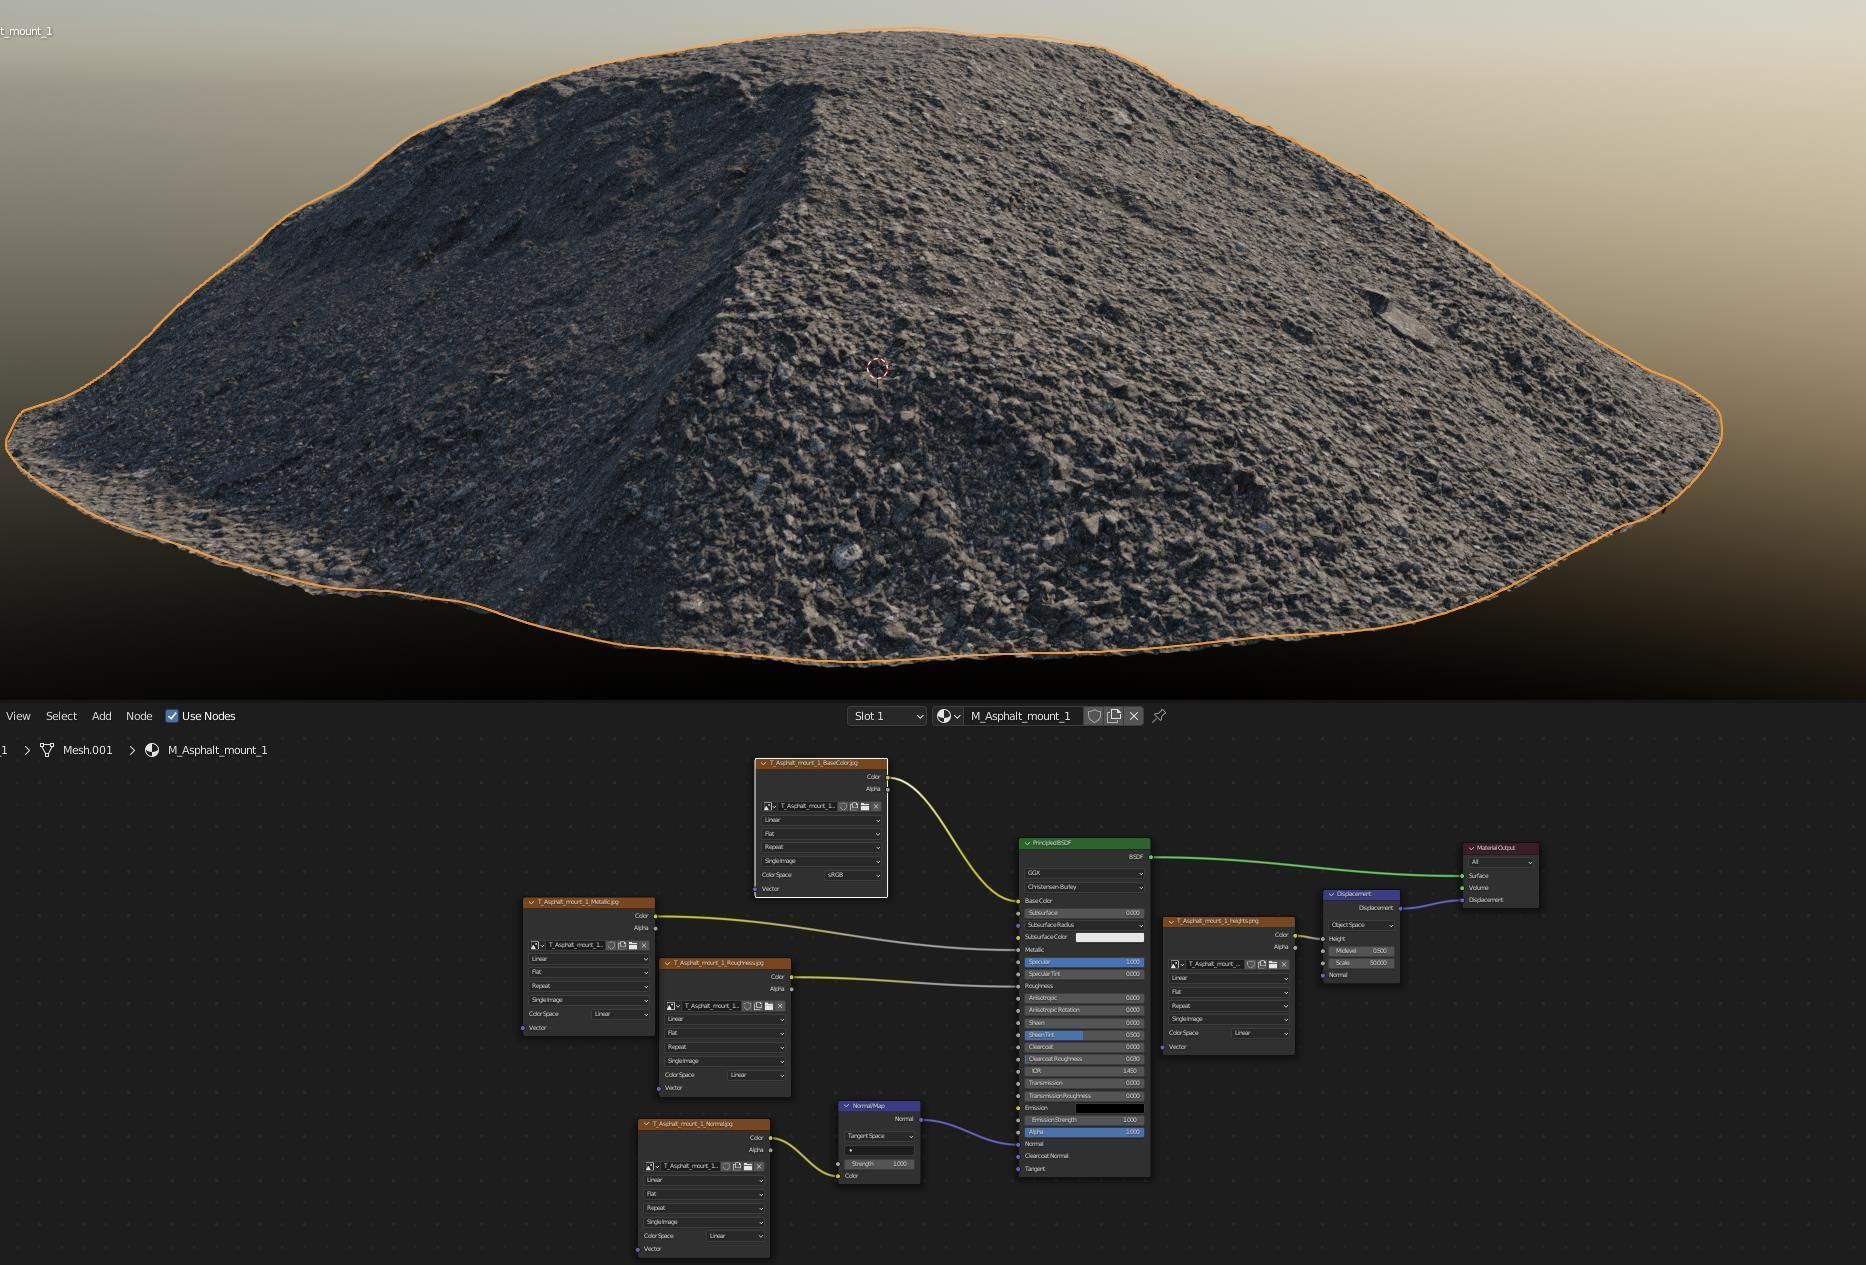This screenshot has height=1265, width=1866.
Task: Open the View menu
Action: tap(18, 716)
